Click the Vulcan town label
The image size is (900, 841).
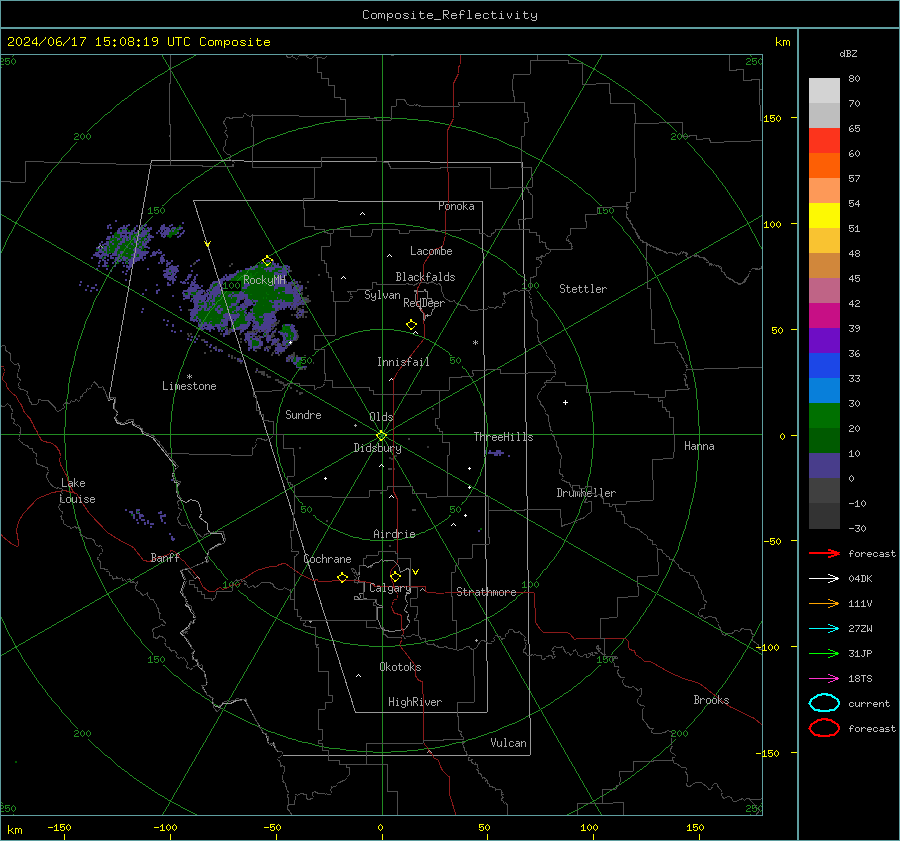pyautogui.click(x=509, y=743)
